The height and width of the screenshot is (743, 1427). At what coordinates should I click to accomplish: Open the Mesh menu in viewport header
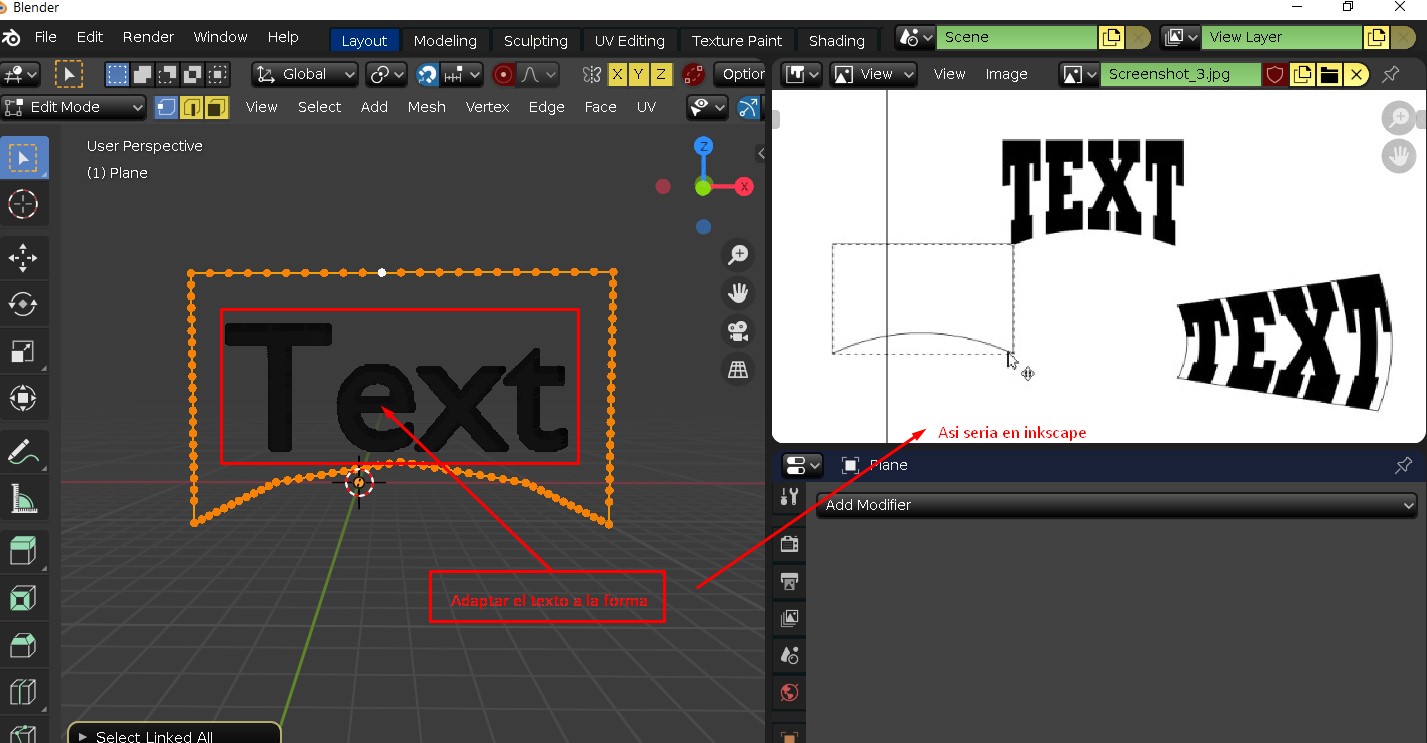426,107
